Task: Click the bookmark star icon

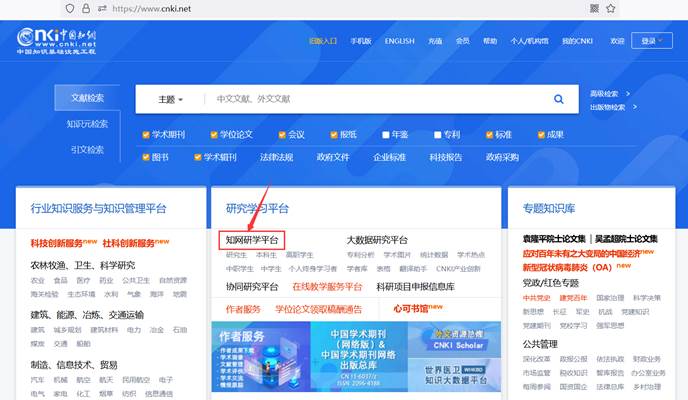Action: coord(611,8)
